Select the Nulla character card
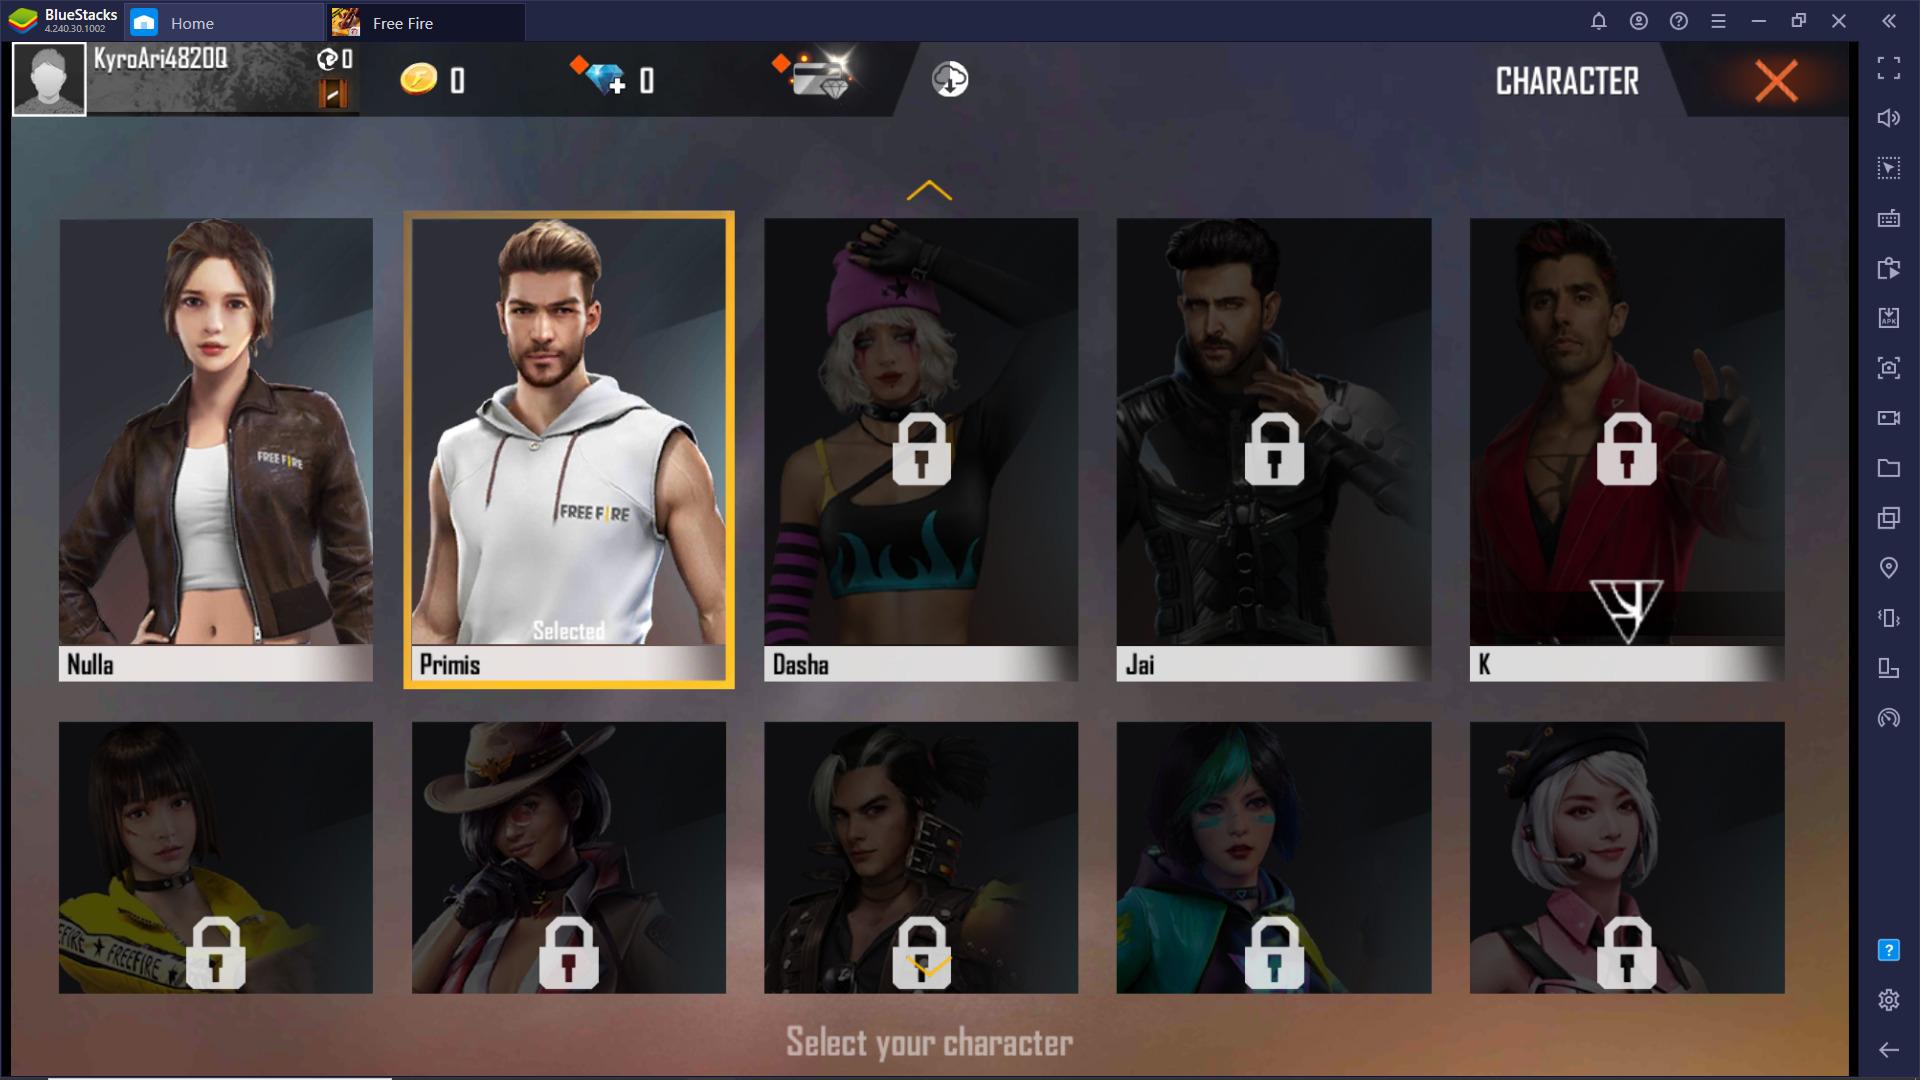 216,450
